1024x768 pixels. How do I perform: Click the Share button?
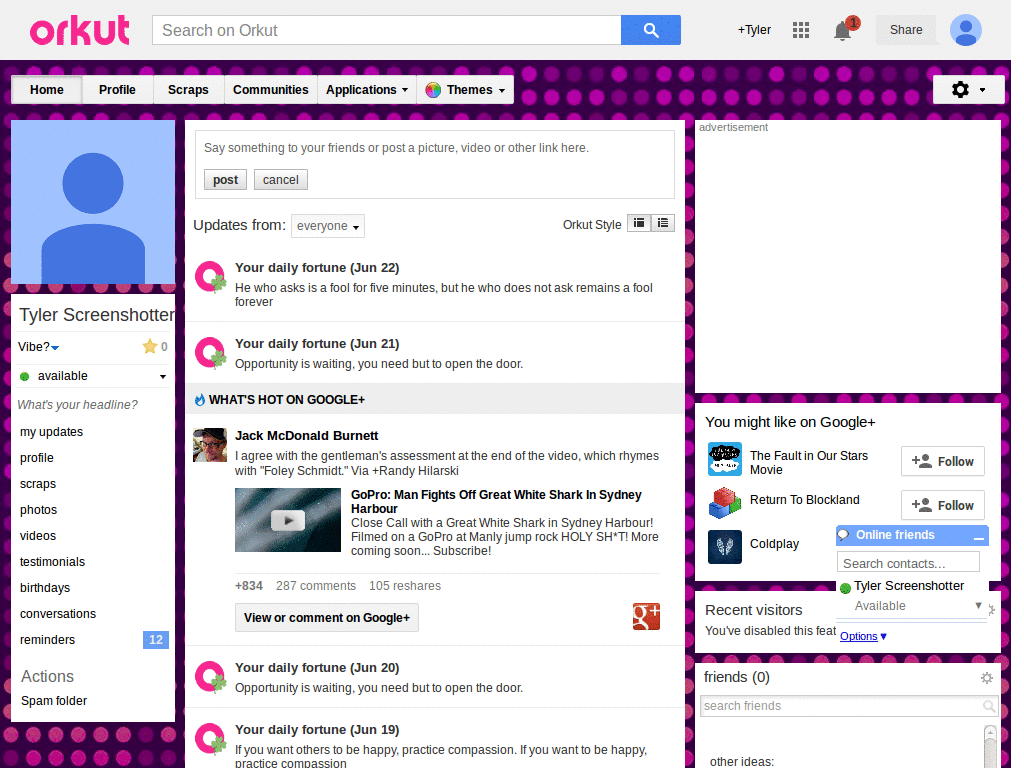point(906,30)
